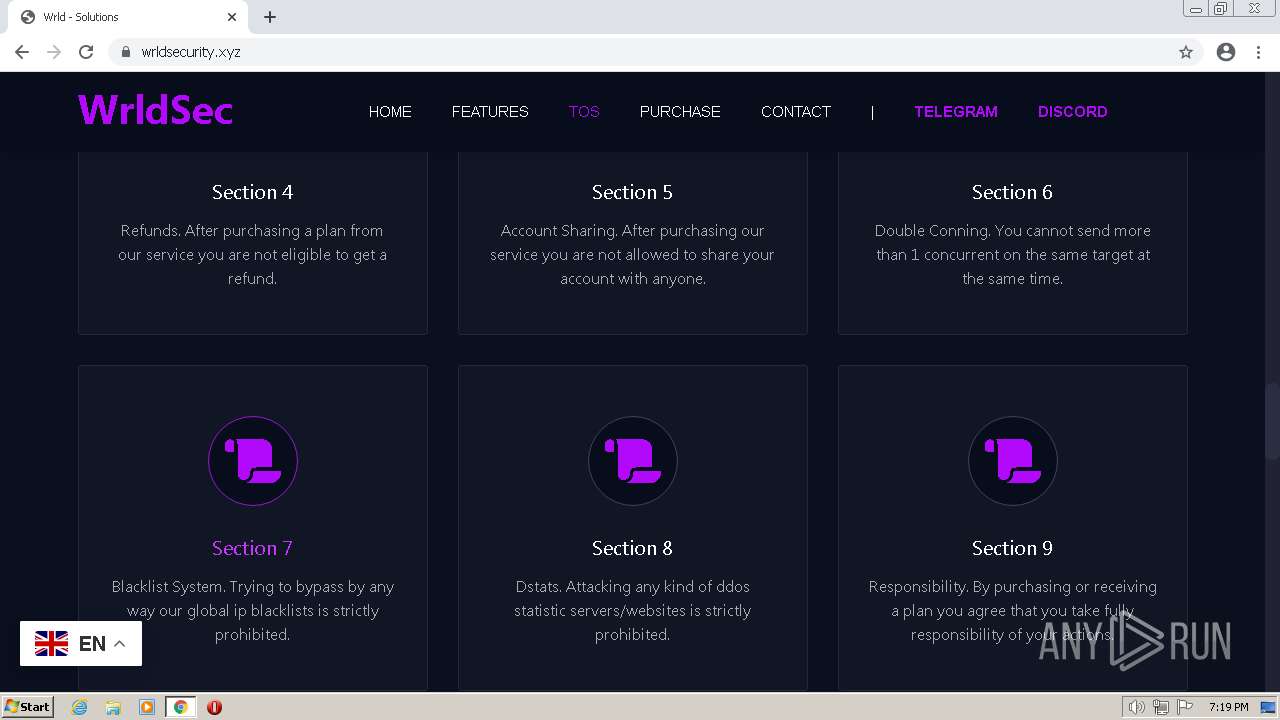
Task: Open media player from taskbar
Action: [x=147, y=707]
